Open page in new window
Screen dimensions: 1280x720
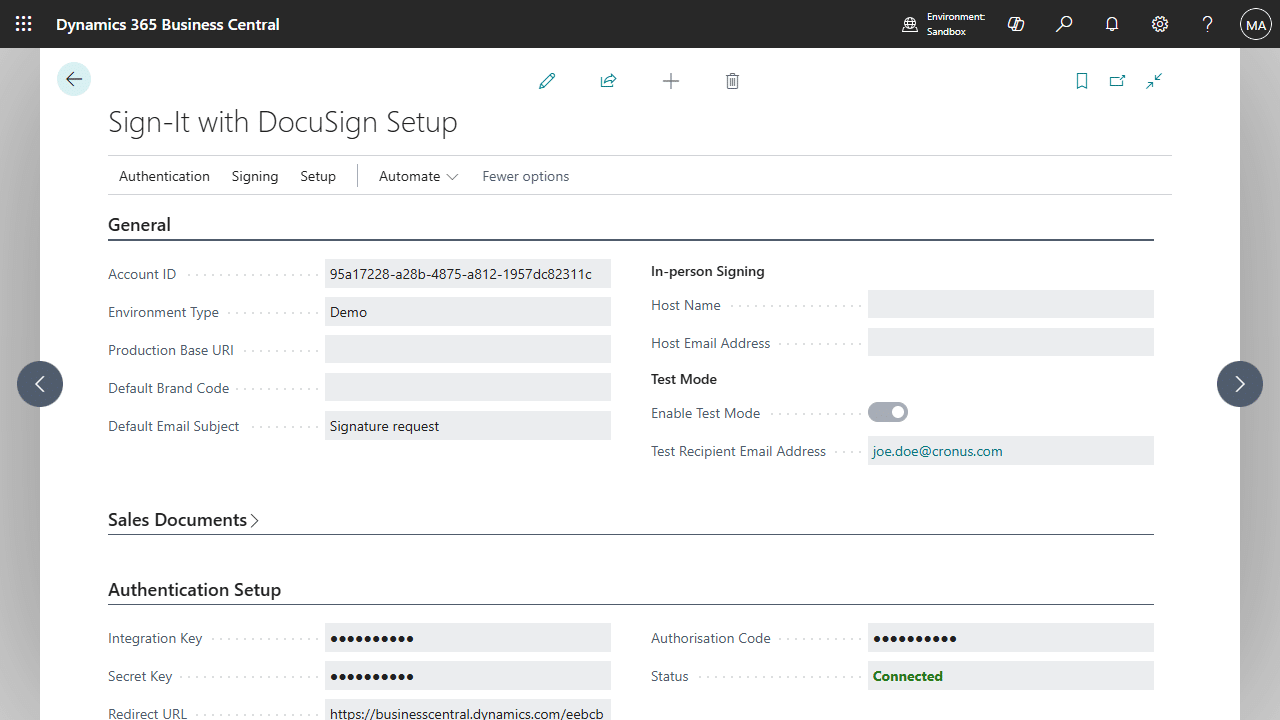[1117, 81]
